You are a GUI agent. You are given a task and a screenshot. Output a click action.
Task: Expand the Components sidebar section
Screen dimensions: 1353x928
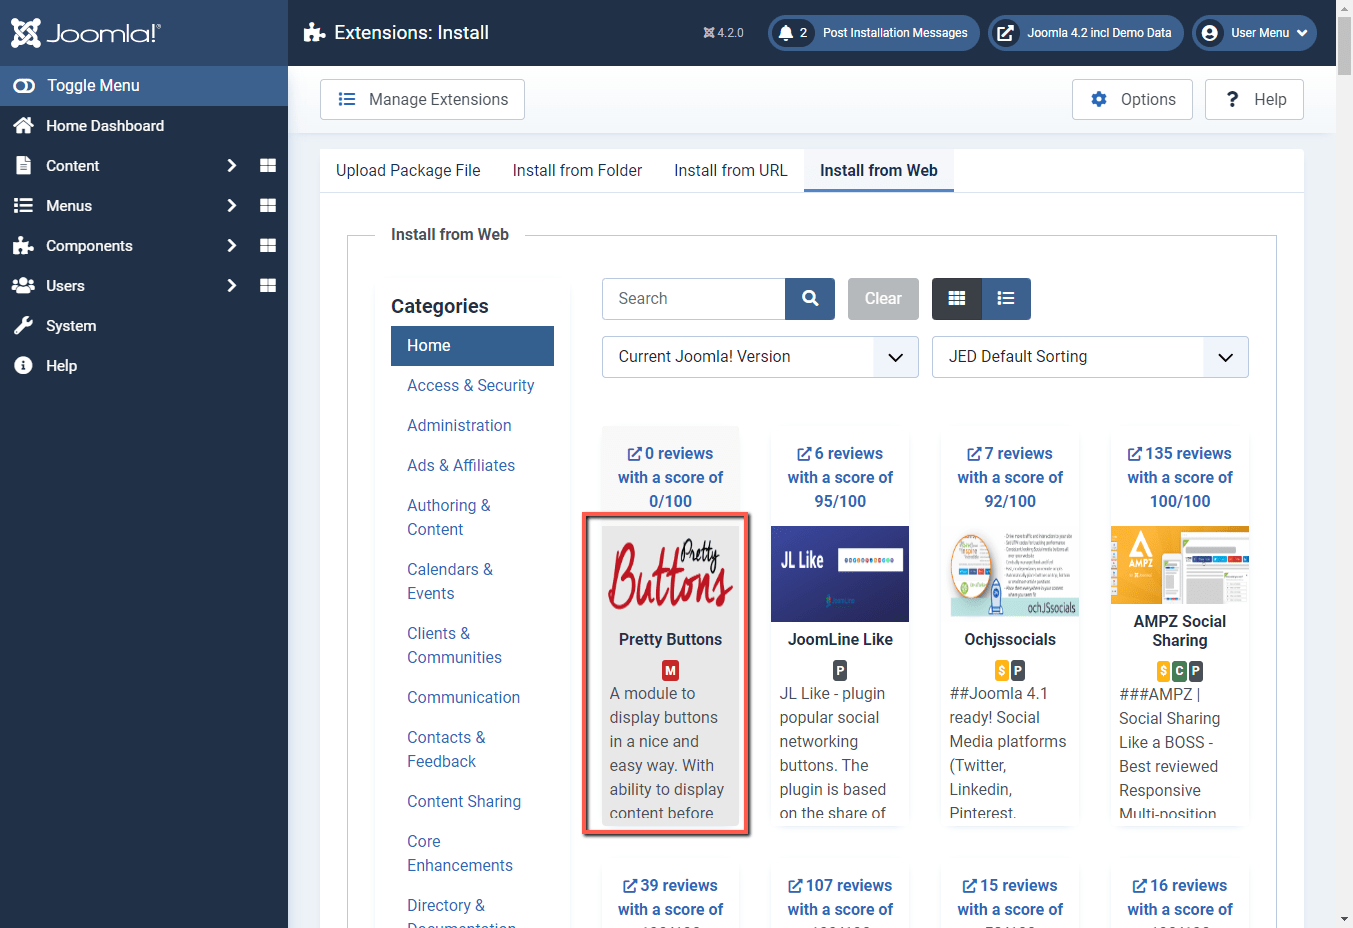(x=231, y=245)
